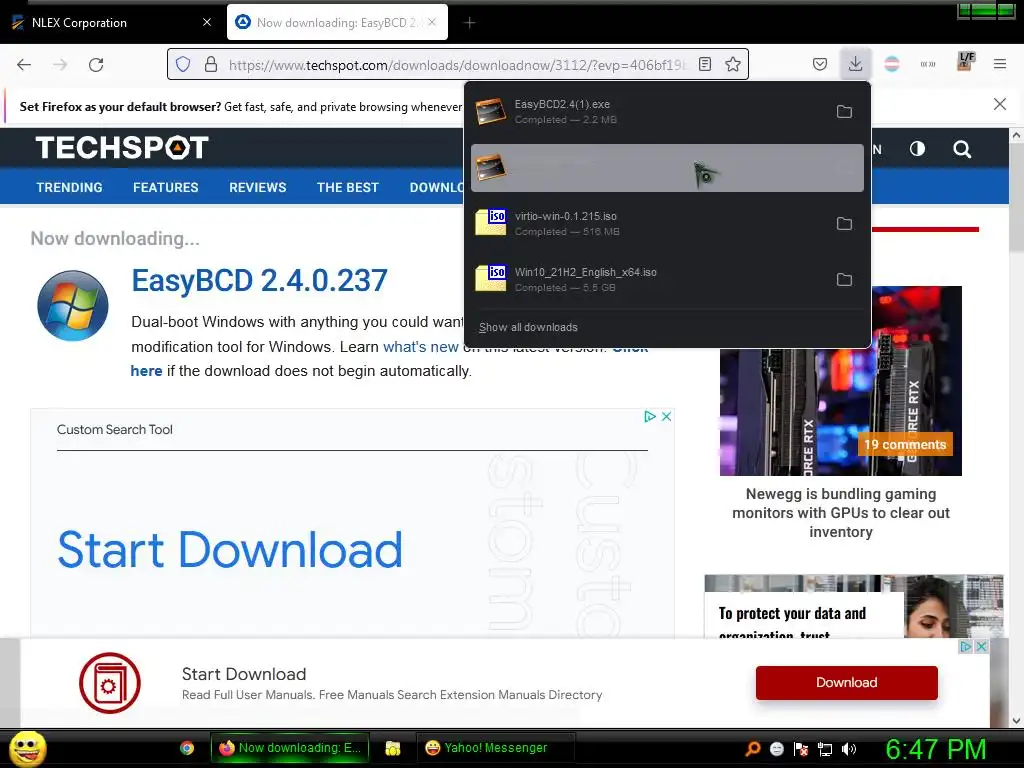This screenshot has width=1024, height=768.
Task: Click the Windows logo EasyBCD icon
Action: click(x=72, y=306)
